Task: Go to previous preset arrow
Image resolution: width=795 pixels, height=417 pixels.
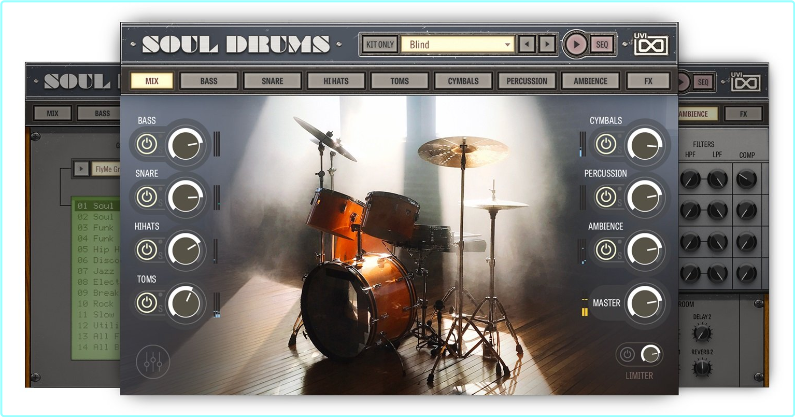Action: pyautogui.click(x=527, y=44)
